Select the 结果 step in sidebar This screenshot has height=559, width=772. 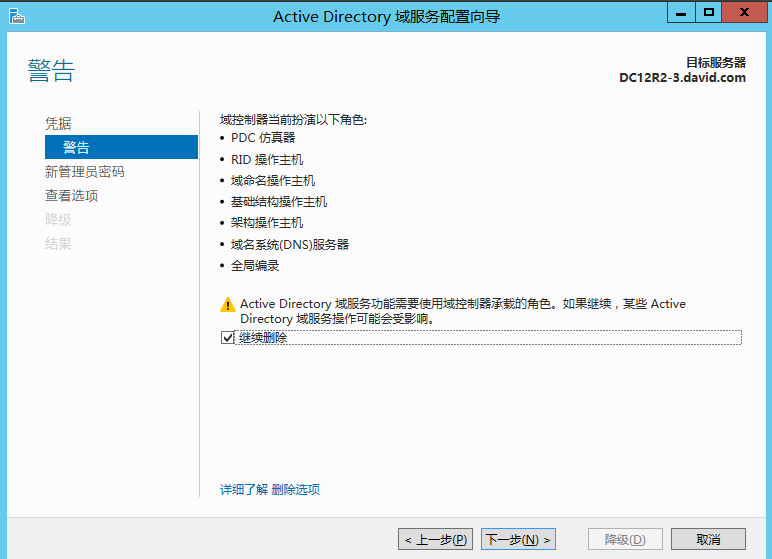pyautogui.click(x=58, y=243)
